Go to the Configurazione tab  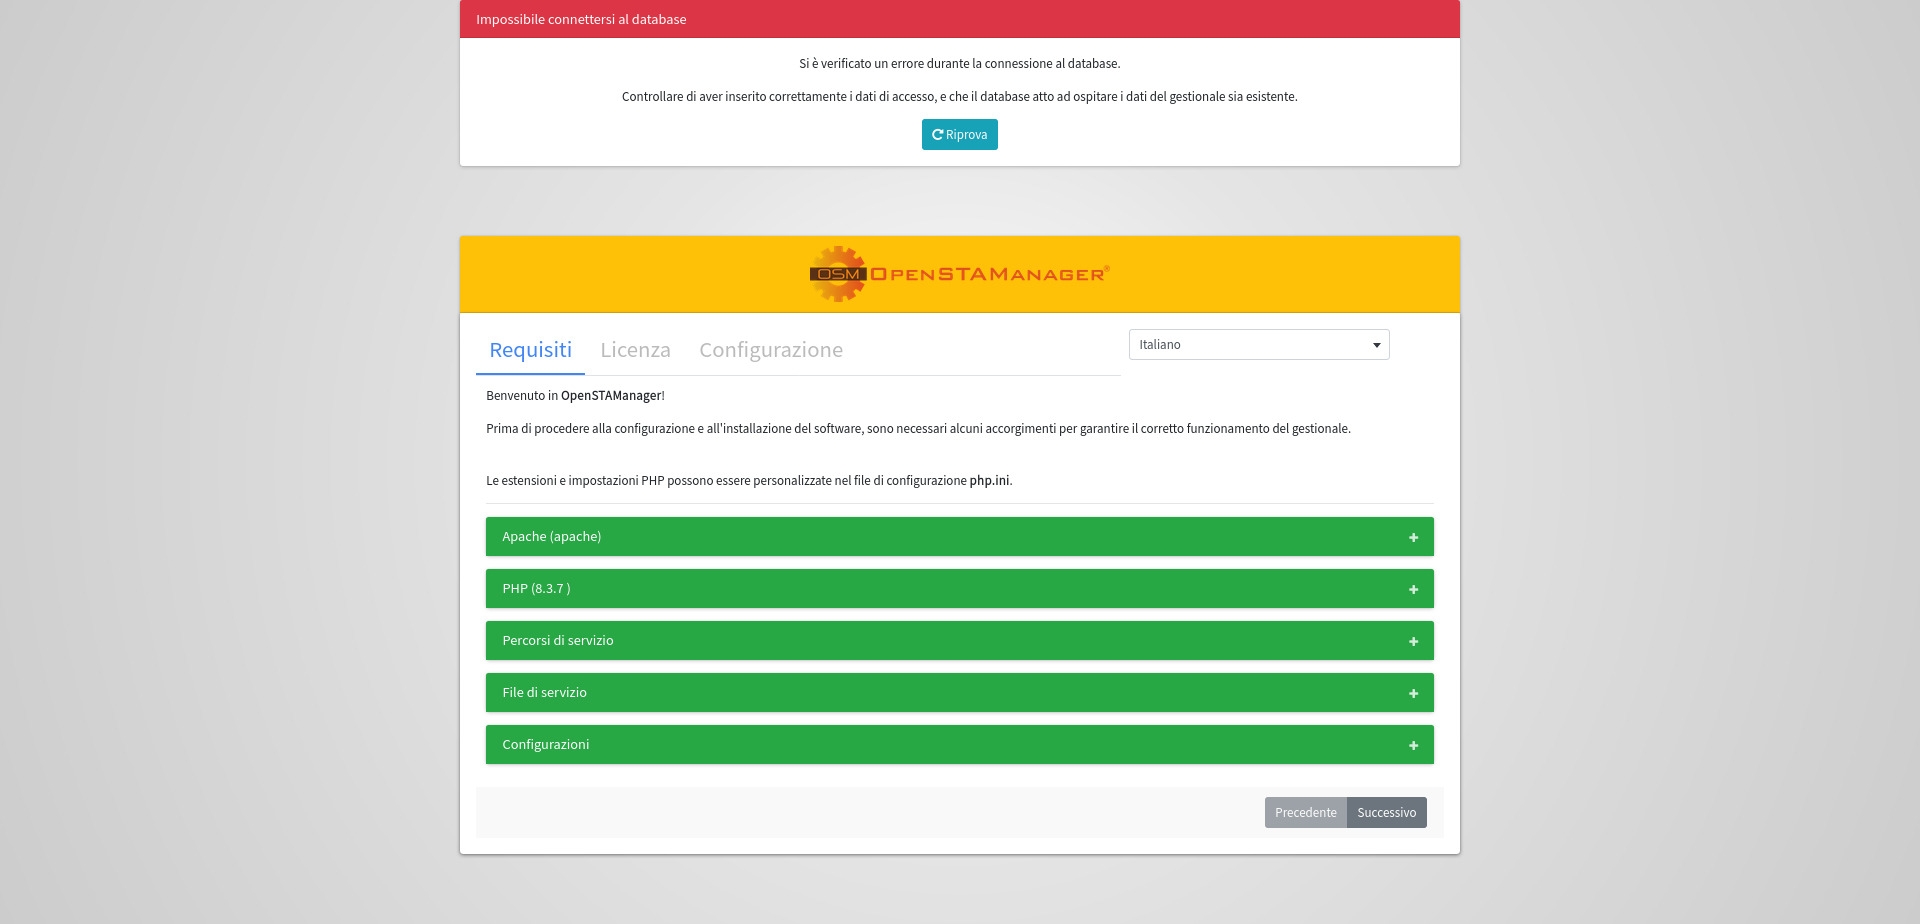click(770, 350)
